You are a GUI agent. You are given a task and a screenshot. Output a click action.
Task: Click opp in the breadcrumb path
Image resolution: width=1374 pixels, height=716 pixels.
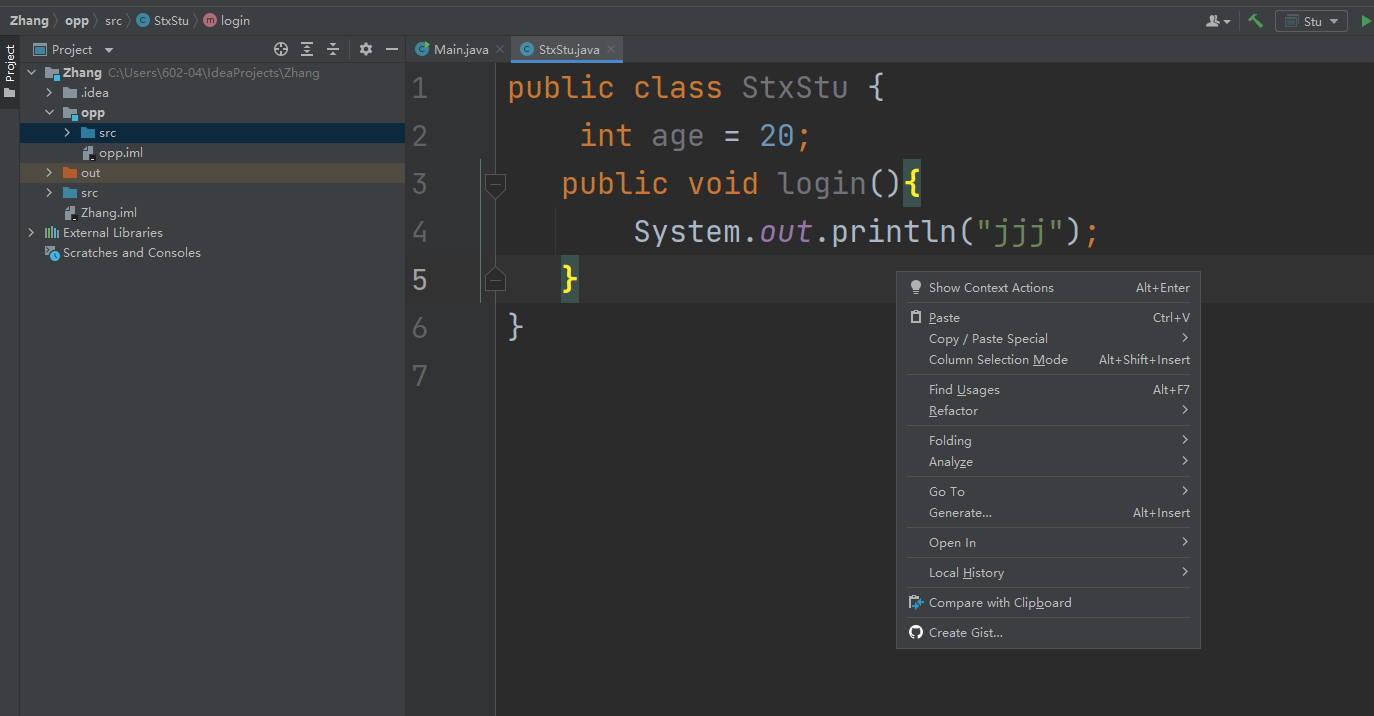coord(77,21)
